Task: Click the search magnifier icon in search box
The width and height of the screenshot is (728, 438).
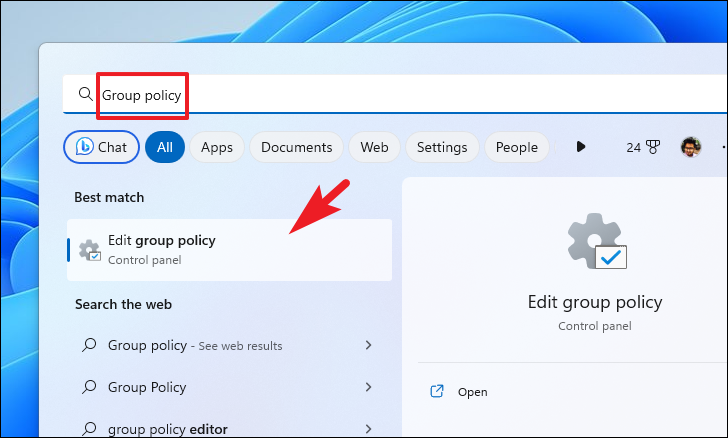Action: click(85, 94)
